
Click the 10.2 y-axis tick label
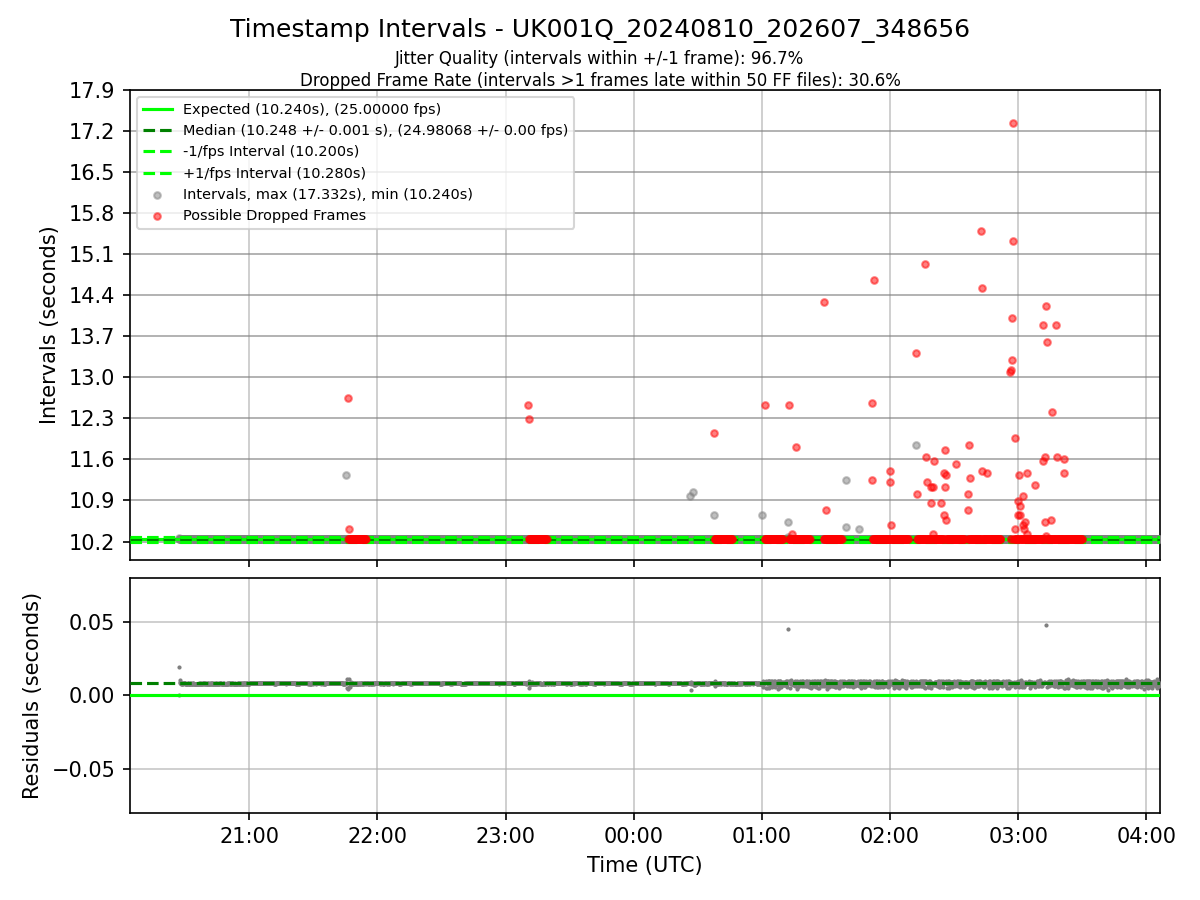tap(95, 542)
